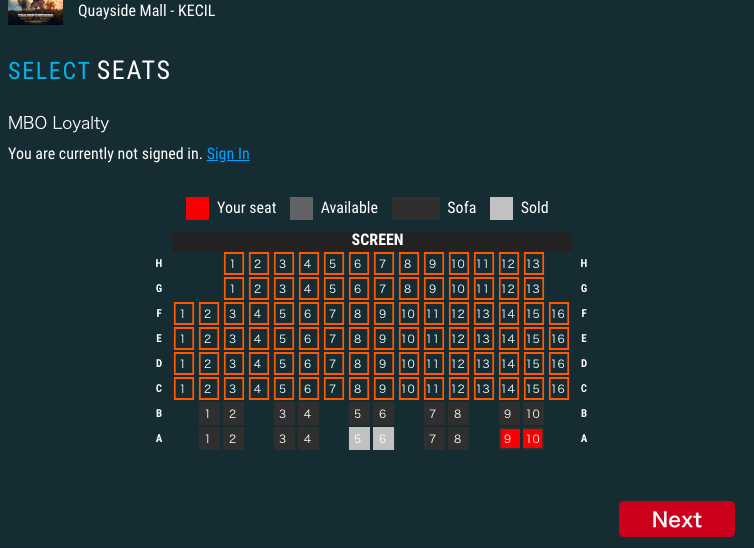
Task: Open the Sign In link
Action: point(228,154)
